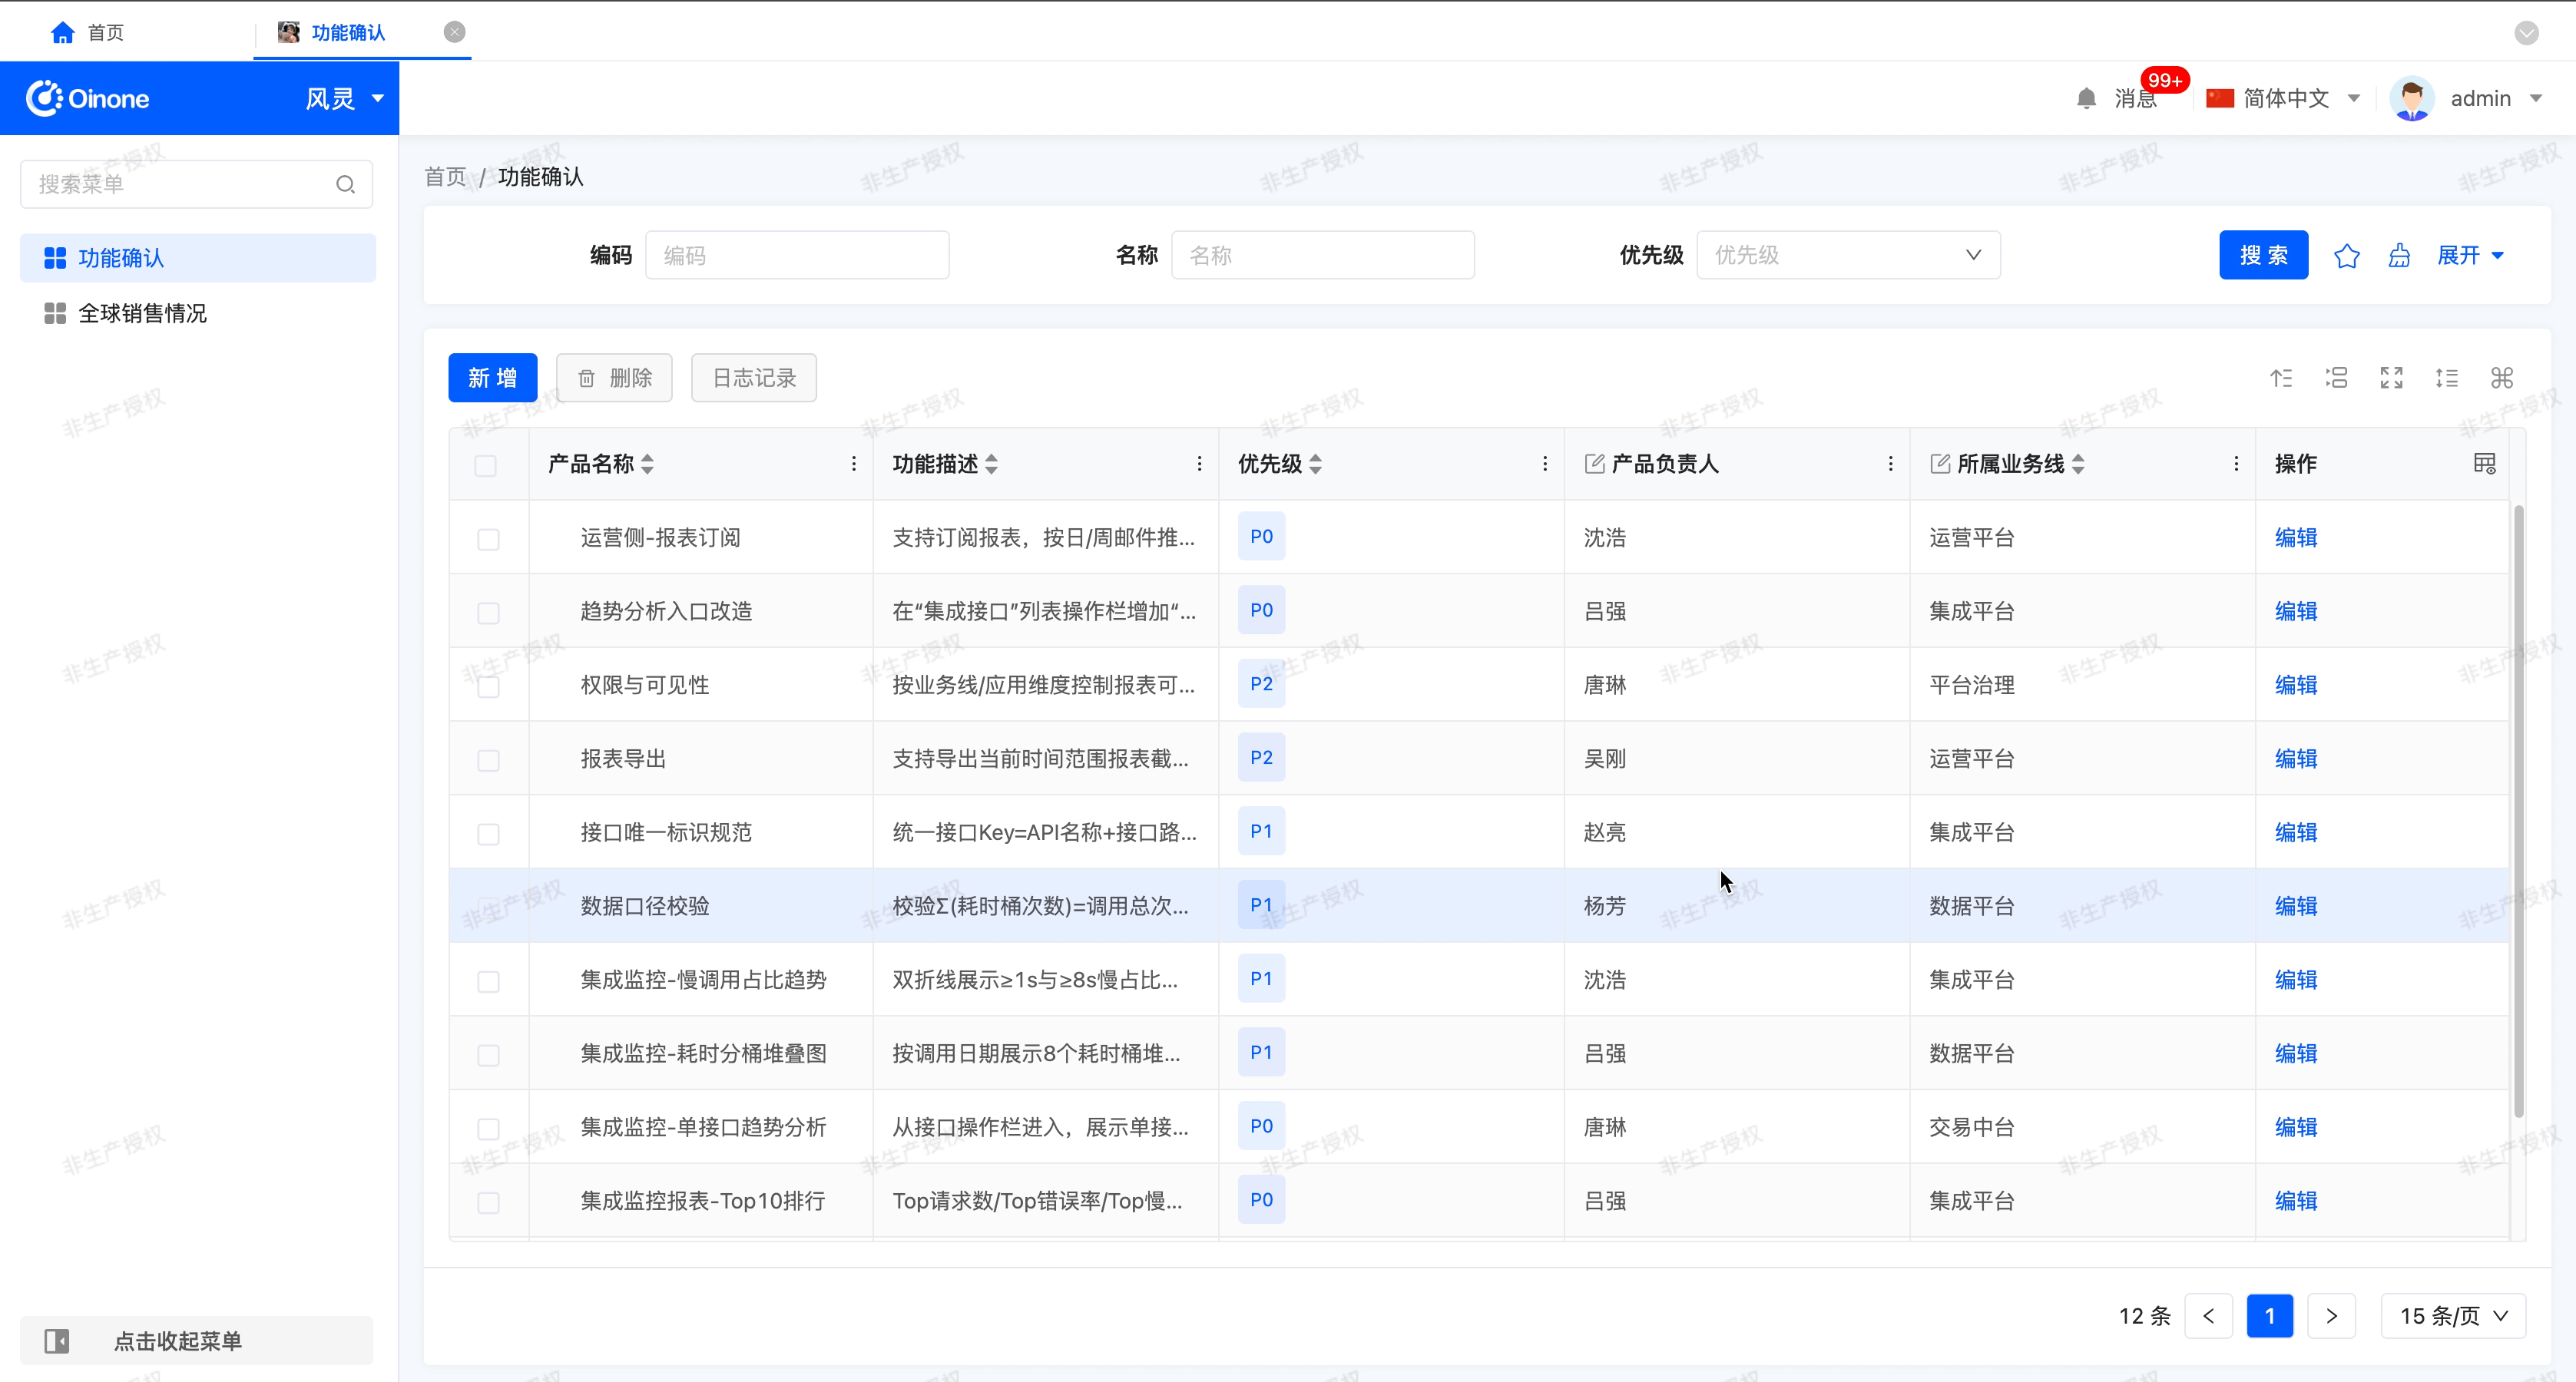
Task: Click the command shortcut icon in table toolbar
Action: [2501, 378]
